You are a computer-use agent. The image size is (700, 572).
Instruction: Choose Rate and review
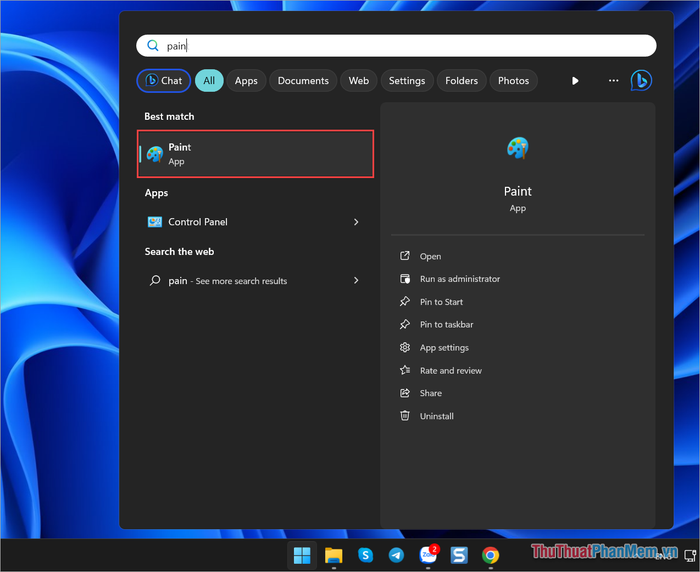point(451,371)
